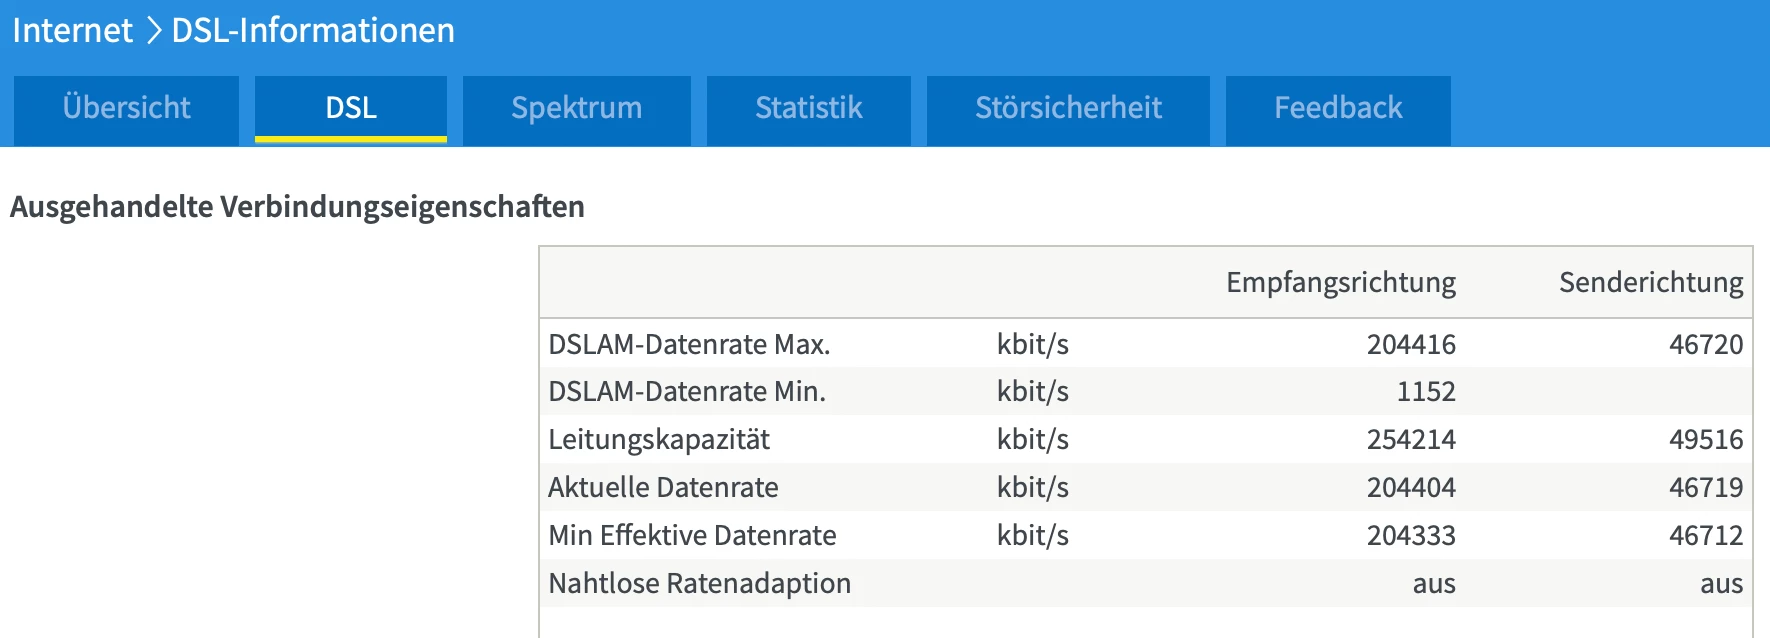Switch to the Spektrum tab
1770x638 pixels.
coord(577,108)
